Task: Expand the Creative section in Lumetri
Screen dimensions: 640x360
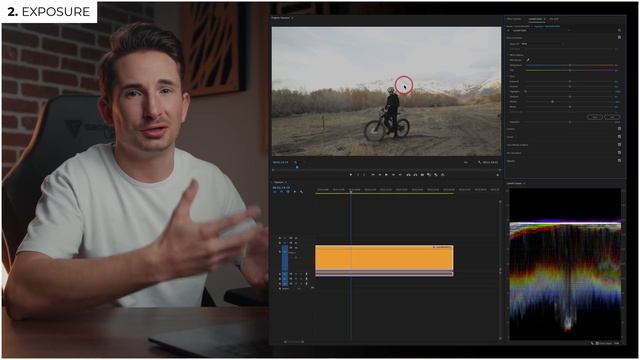Action: tap(511, 129)
